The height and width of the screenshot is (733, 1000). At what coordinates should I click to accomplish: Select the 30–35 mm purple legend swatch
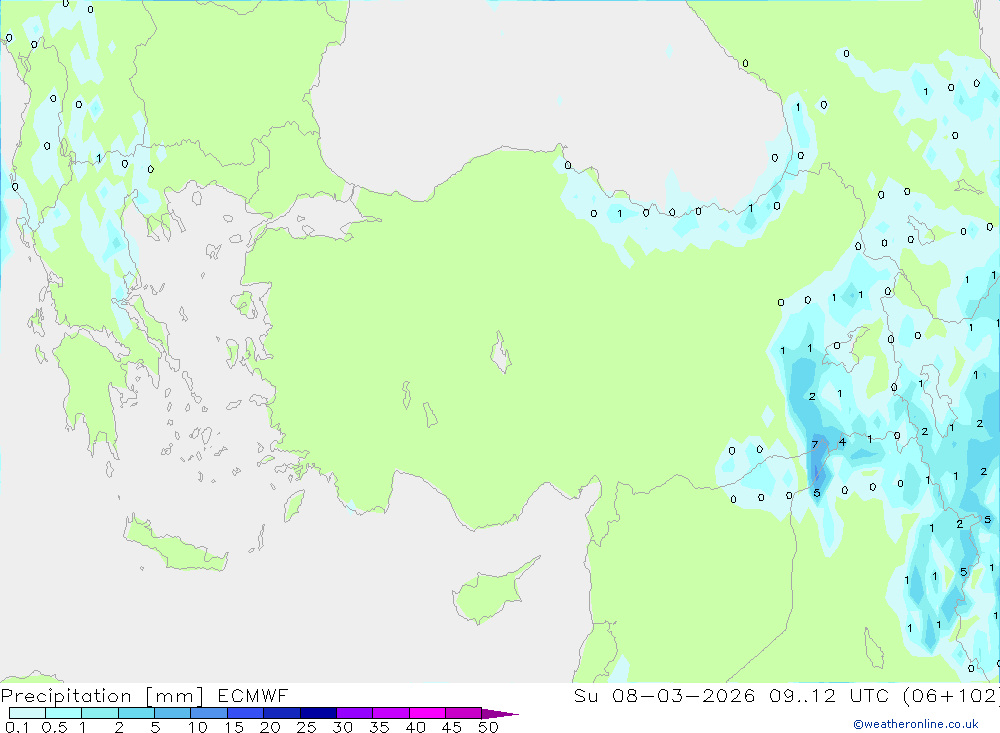(355, 713)
